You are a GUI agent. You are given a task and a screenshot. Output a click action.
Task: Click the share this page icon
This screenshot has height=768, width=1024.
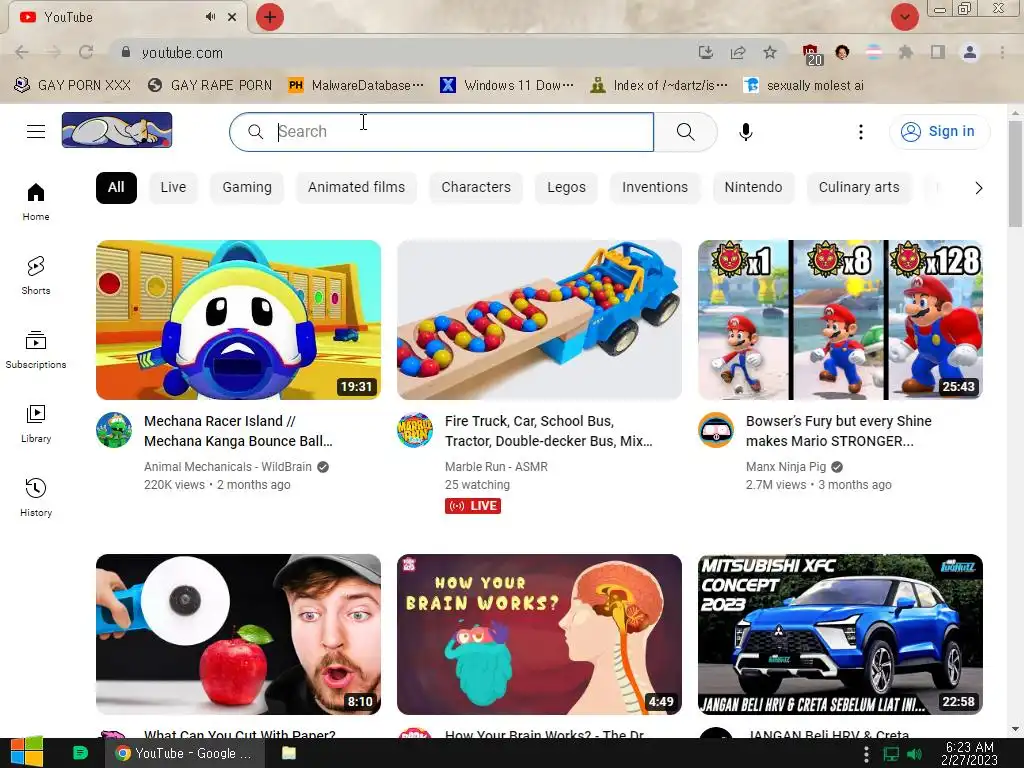[738, 52]
